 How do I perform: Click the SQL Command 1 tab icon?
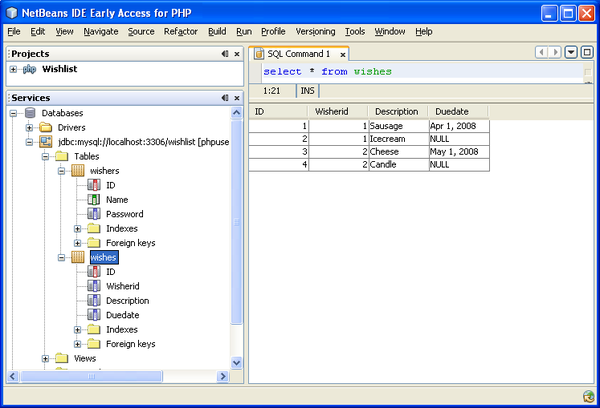(259, 54)
